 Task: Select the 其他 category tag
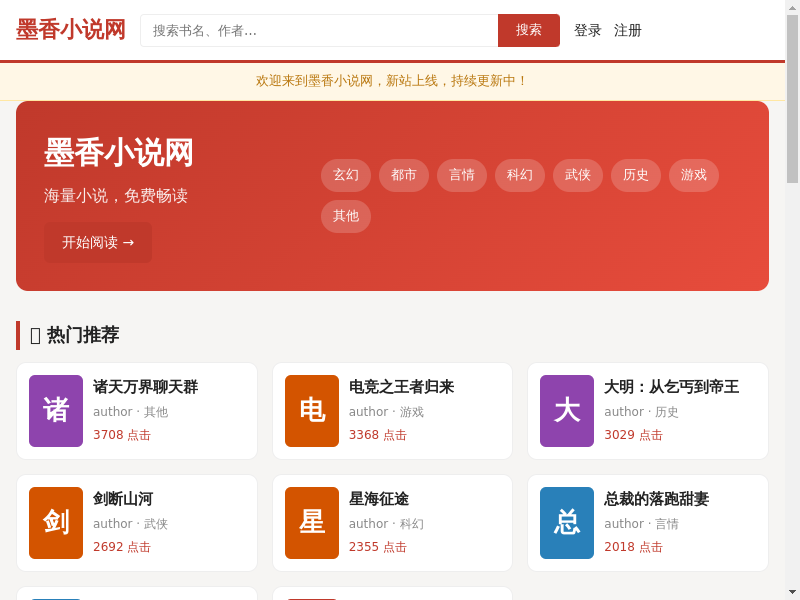click(346, 216)
